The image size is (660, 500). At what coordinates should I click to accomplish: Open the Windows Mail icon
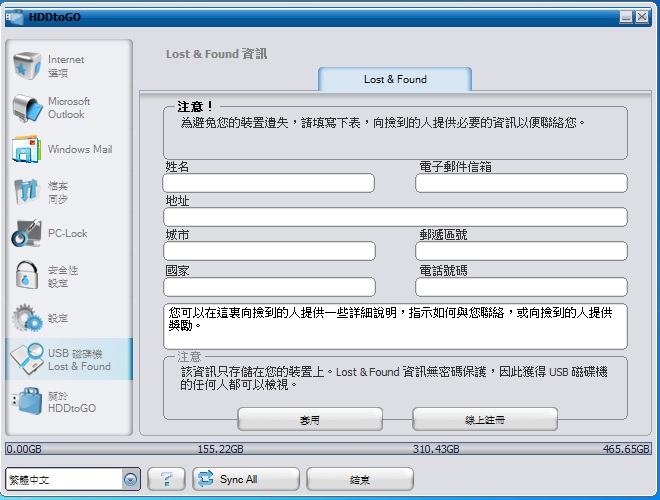tap(27, 149)
